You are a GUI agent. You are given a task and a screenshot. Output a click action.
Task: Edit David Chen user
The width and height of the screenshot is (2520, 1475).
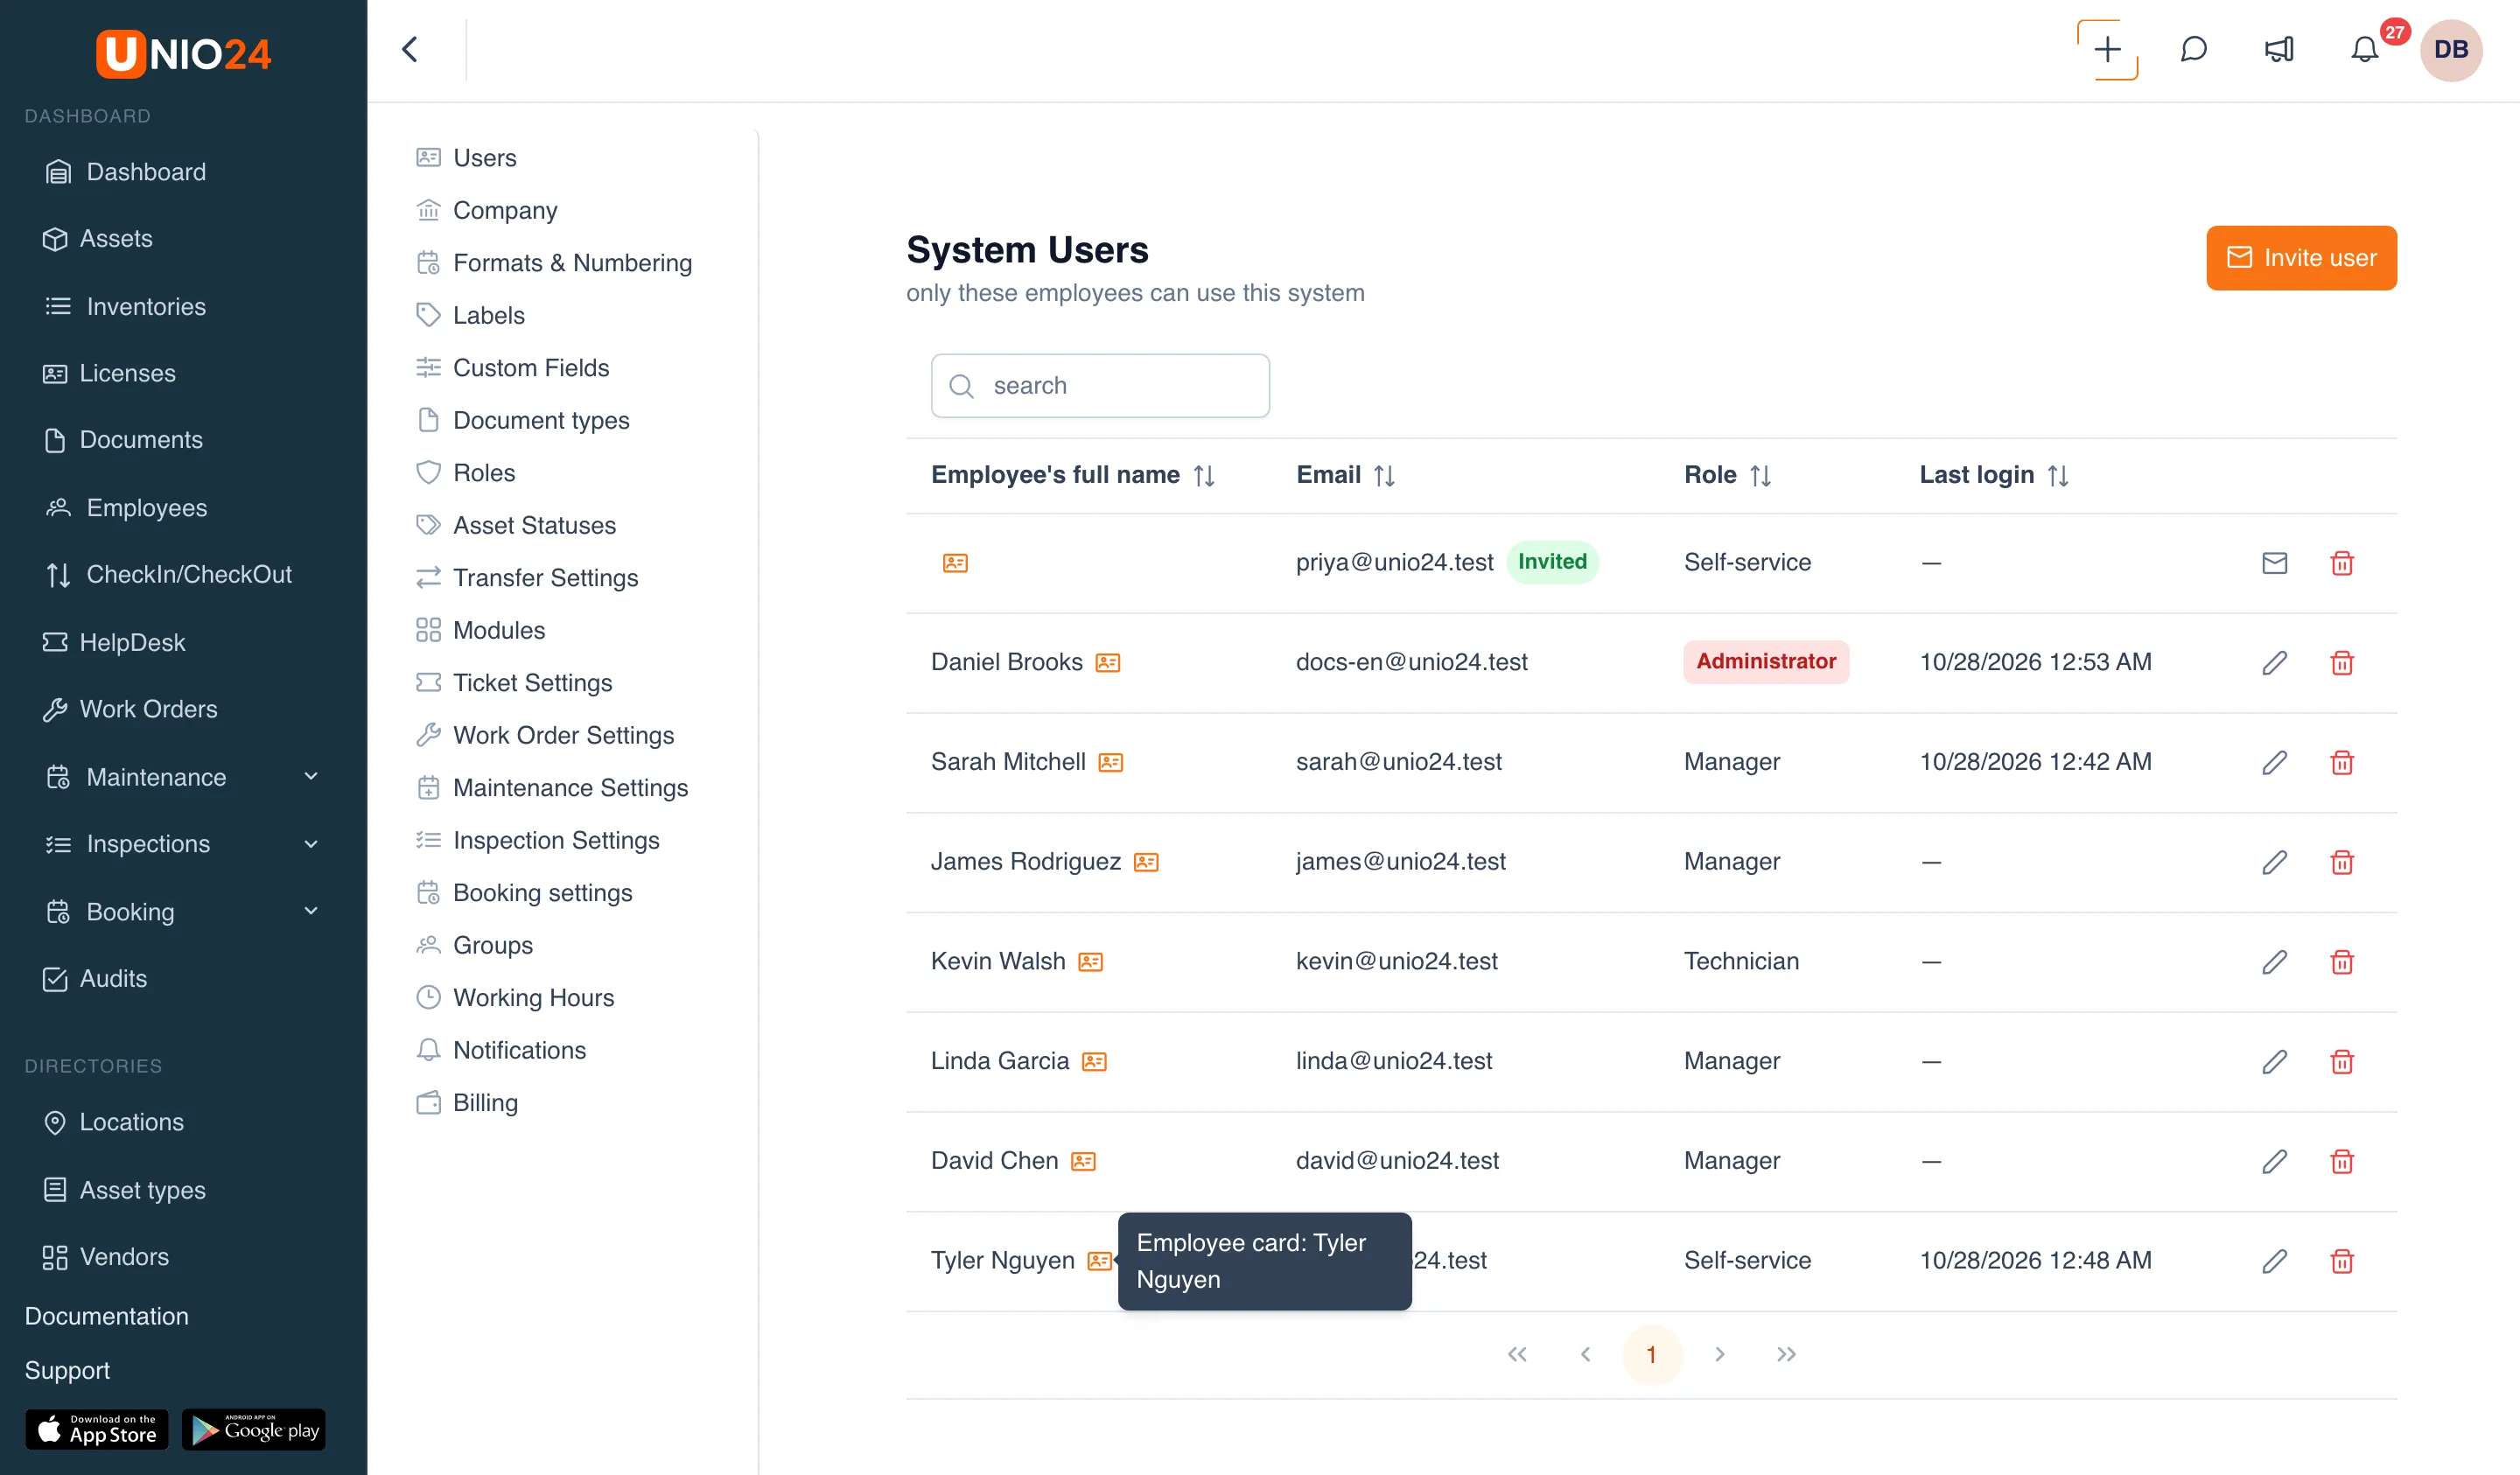click(2274, 1161)
